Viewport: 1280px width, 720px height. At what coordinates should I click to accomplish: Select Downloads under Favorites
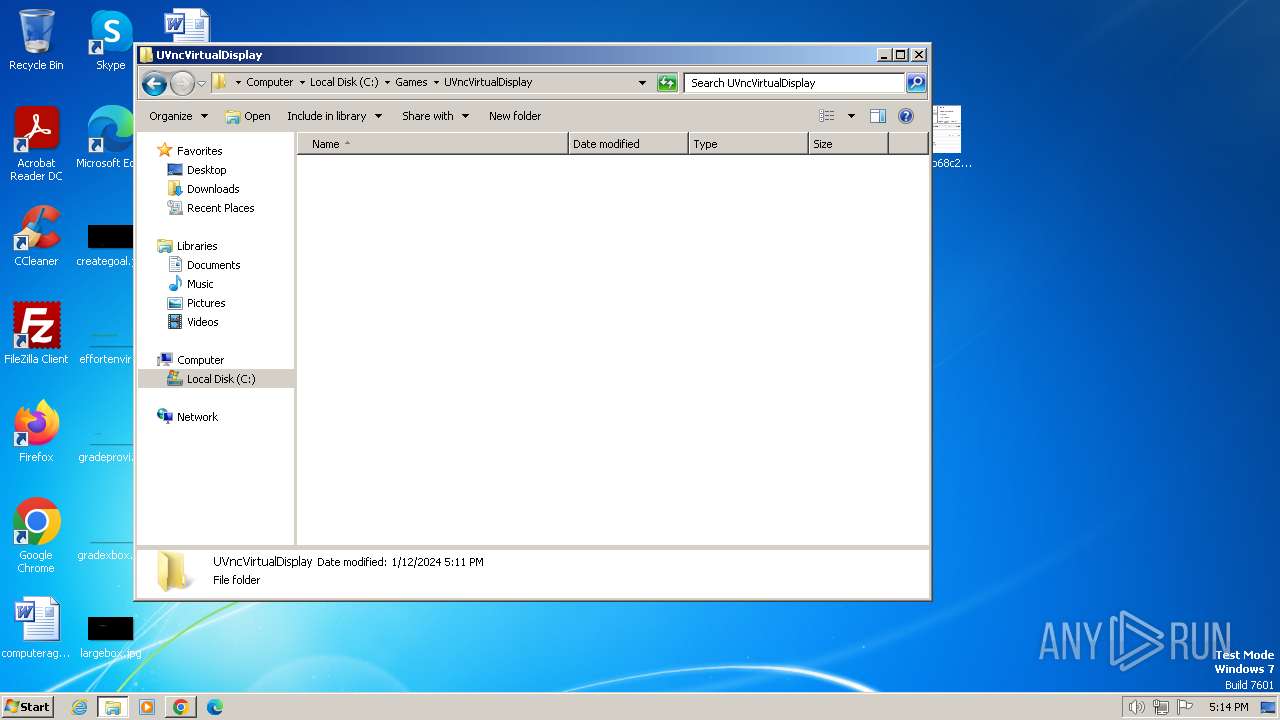pyautogui.click(x=212, y=189)
